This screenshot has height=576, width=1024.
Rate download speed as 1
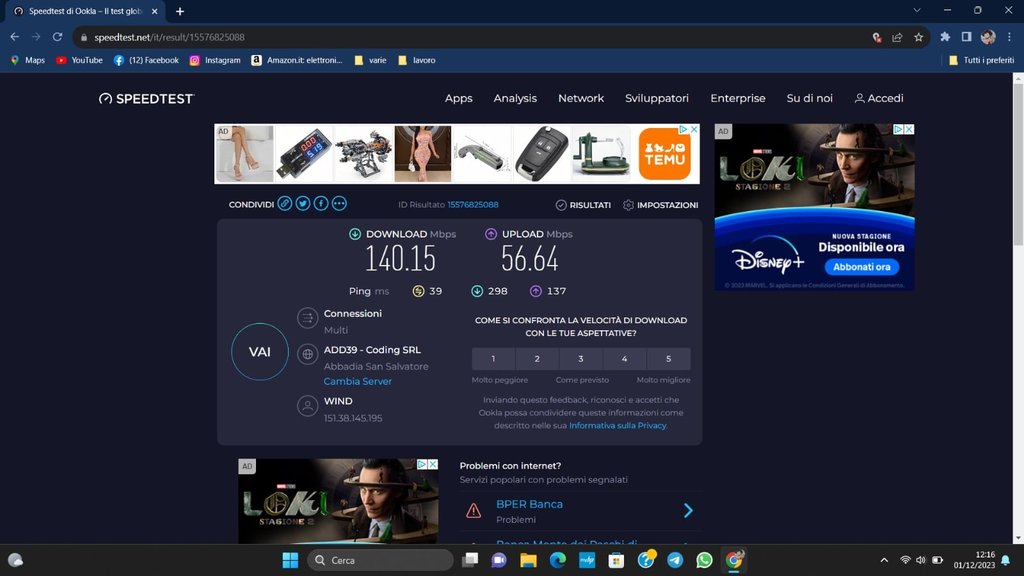point(493,359)
